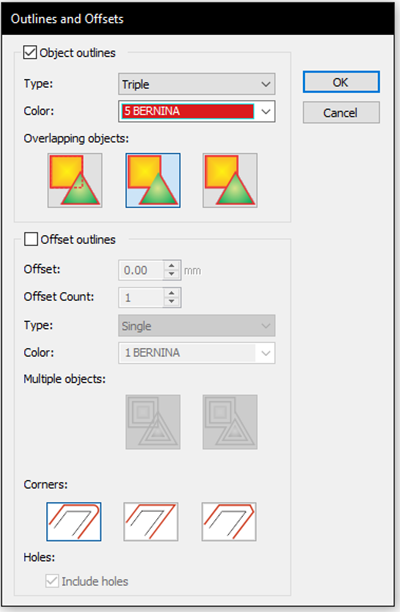Image resolution: width=400 pixels, height=612 pixels.
Task: Open the Single offset type dropdown
Action: click(x=197, y=326)
